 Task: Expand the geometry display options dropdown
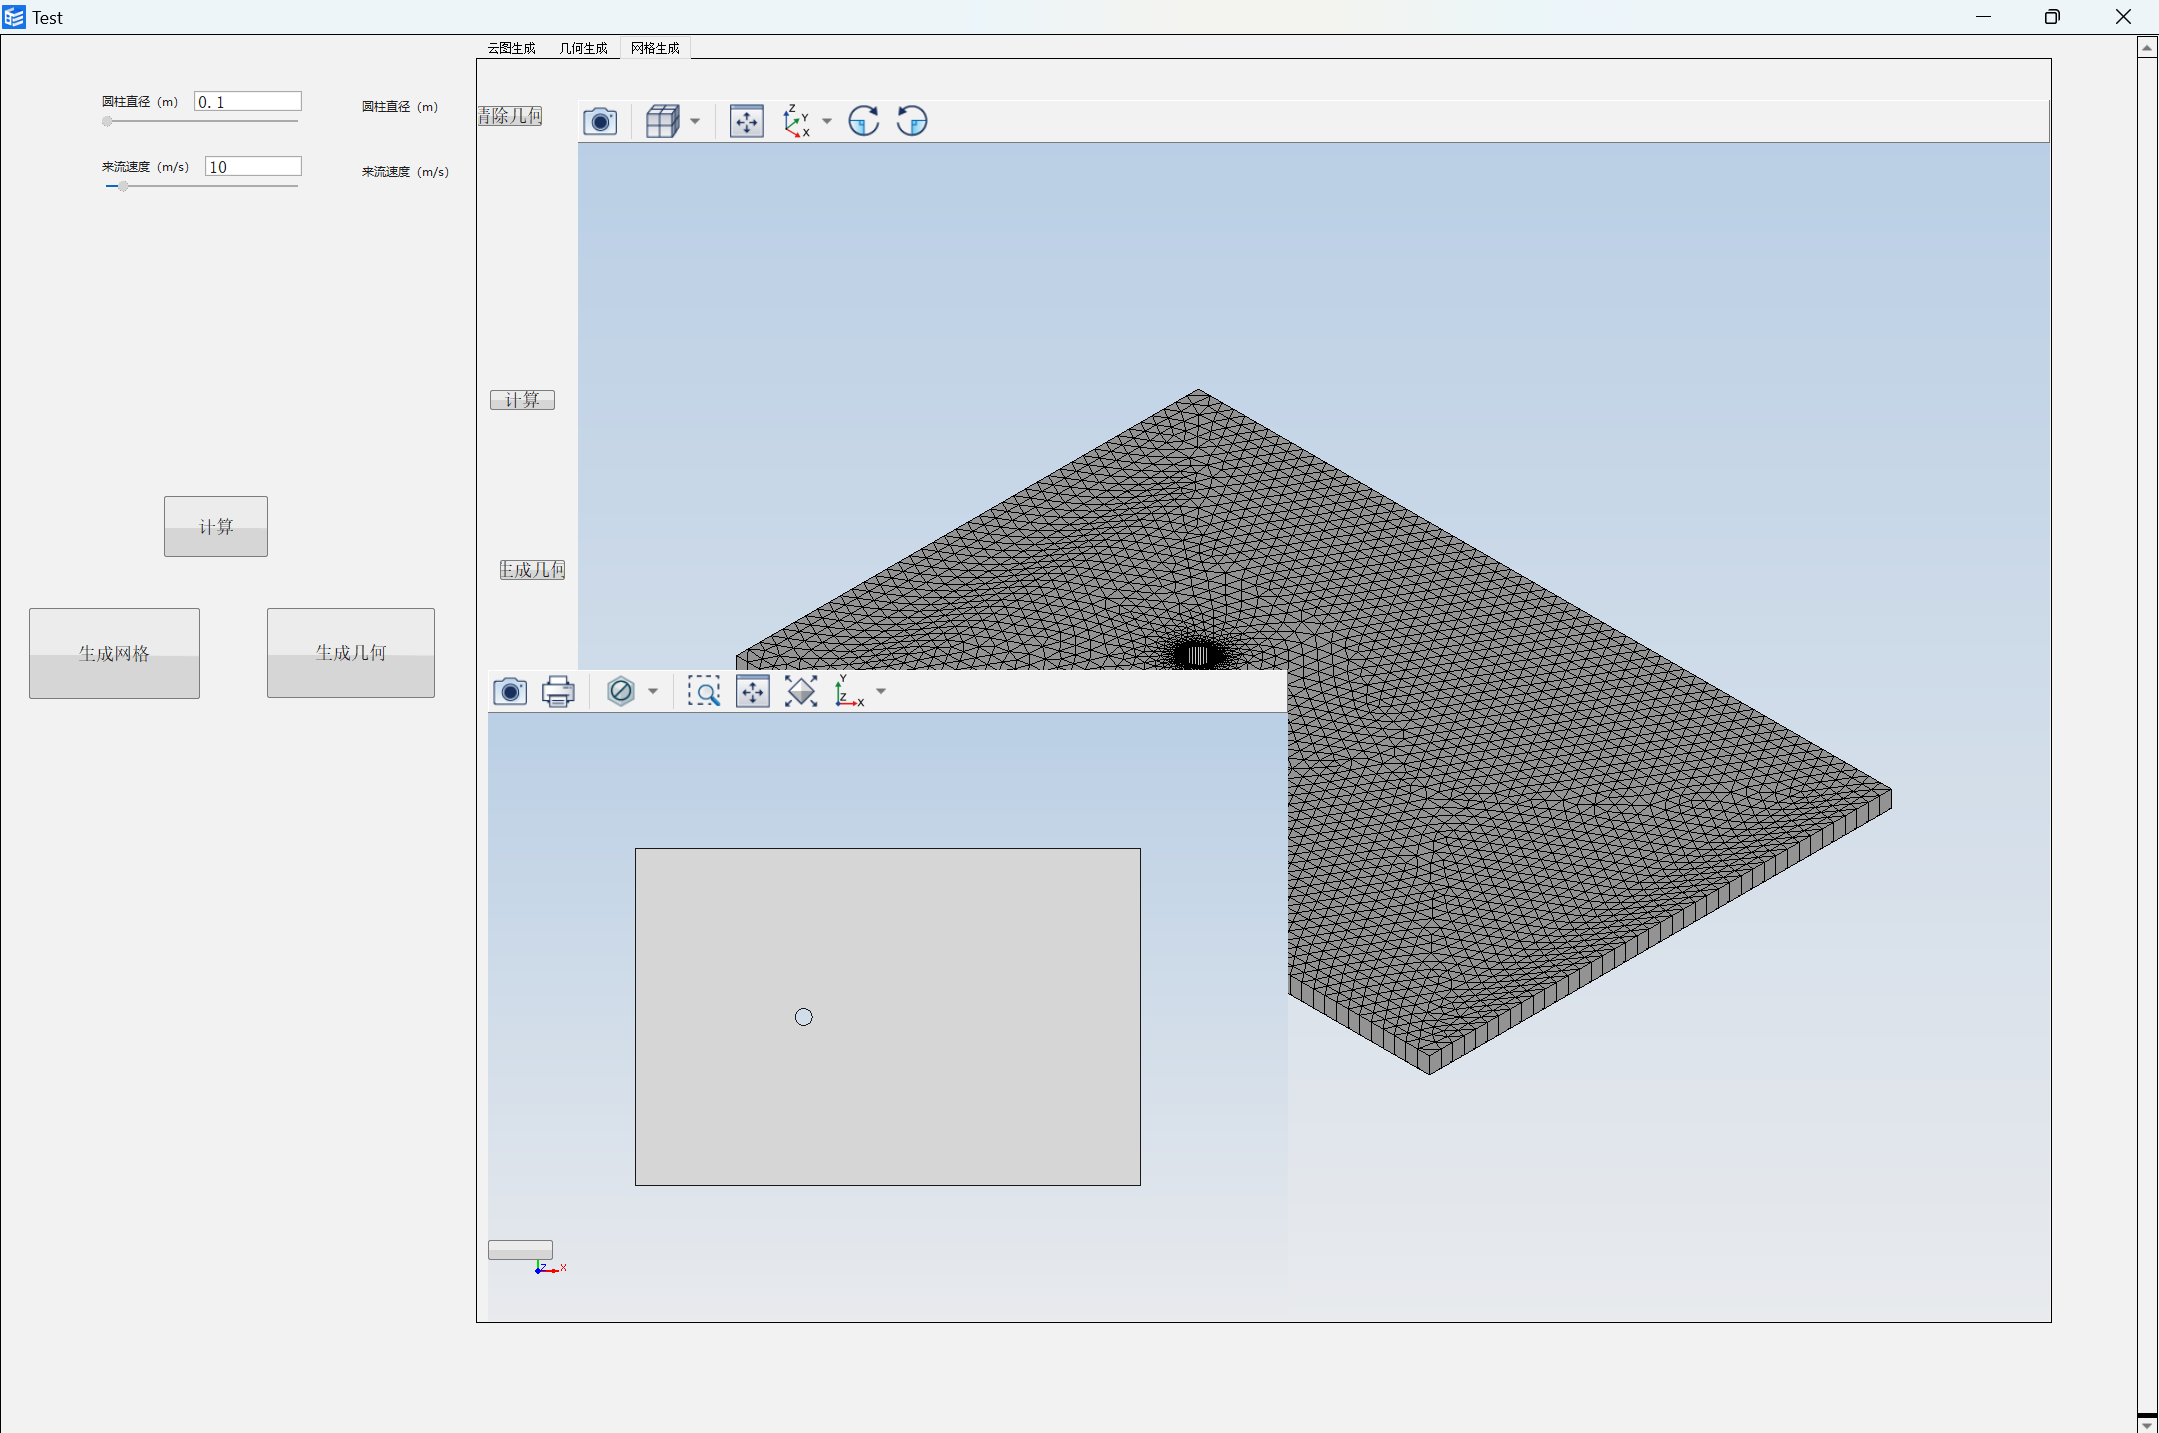692,120
